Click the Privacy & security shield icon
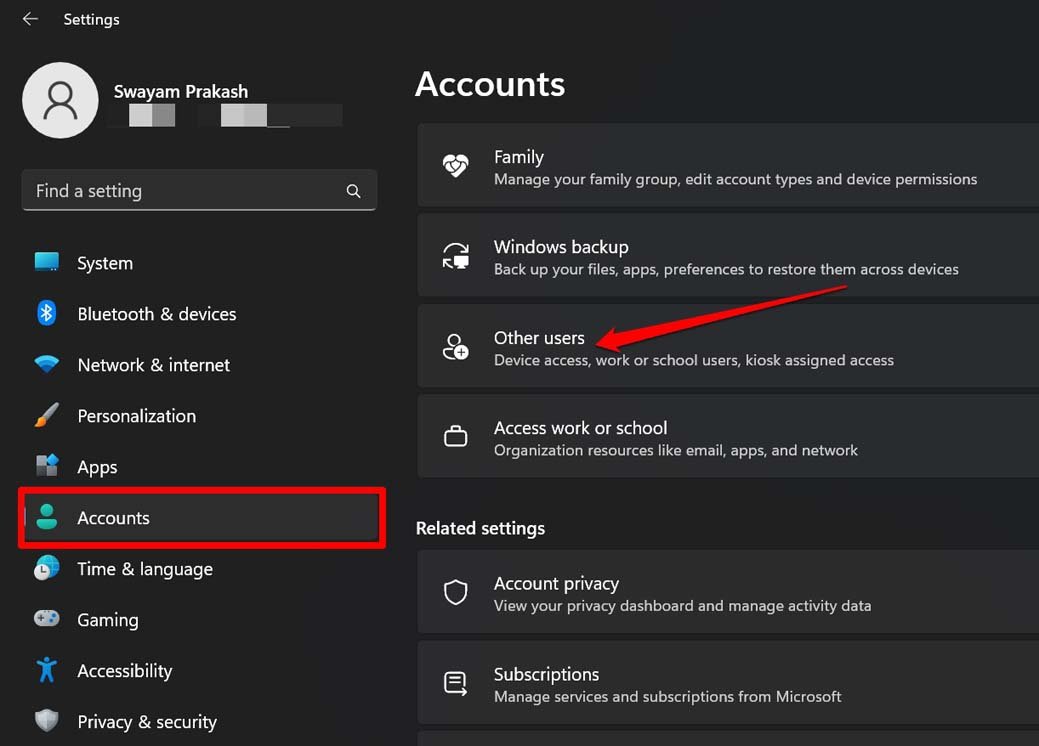The image size is (1039, 746). 47,721
